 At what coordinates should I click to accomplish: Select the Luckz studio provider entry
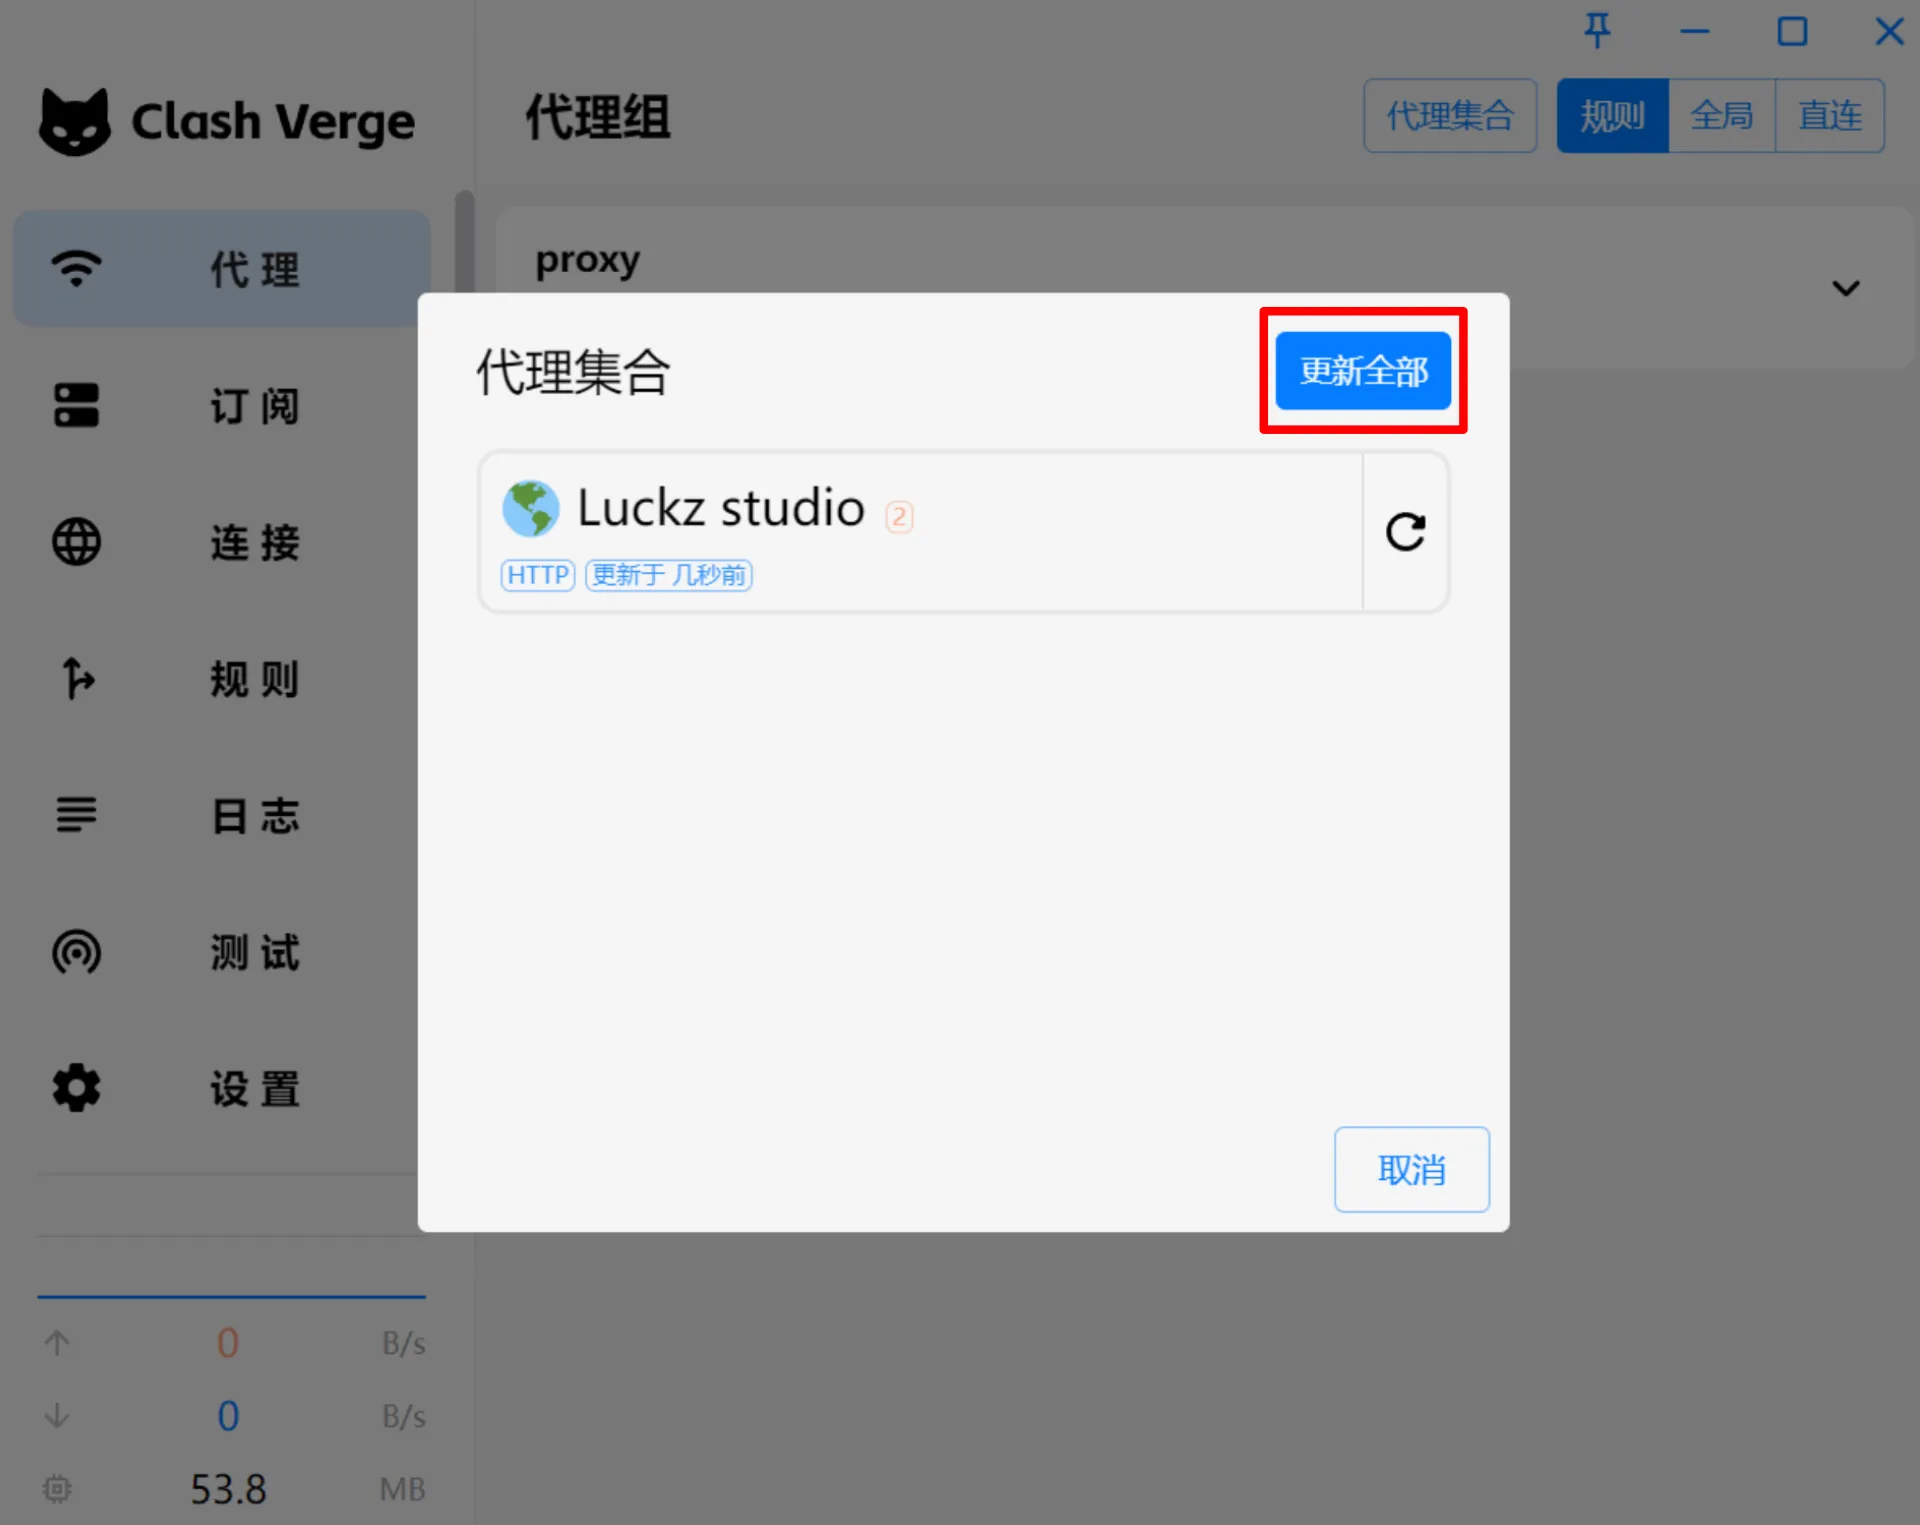click(x=921, y=532)
